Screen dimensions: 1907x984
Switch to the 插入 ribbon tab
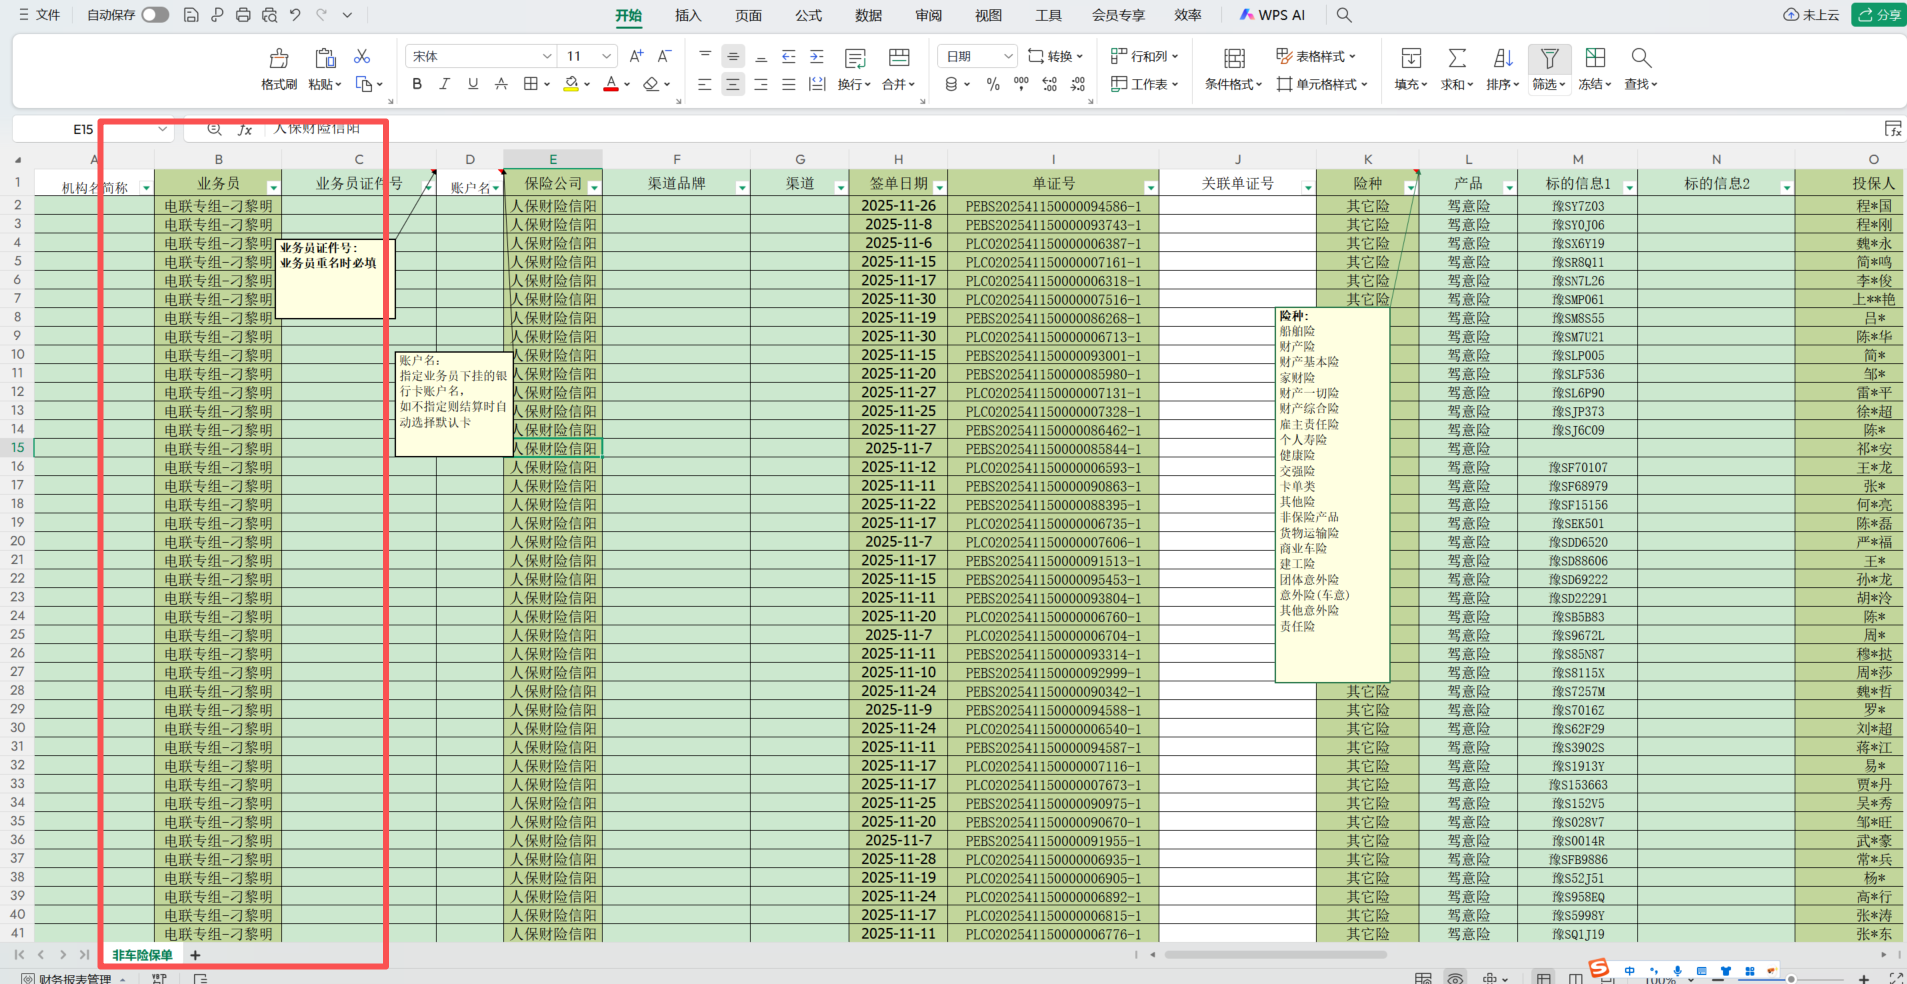pyautogui.click(x=688, y=15)
